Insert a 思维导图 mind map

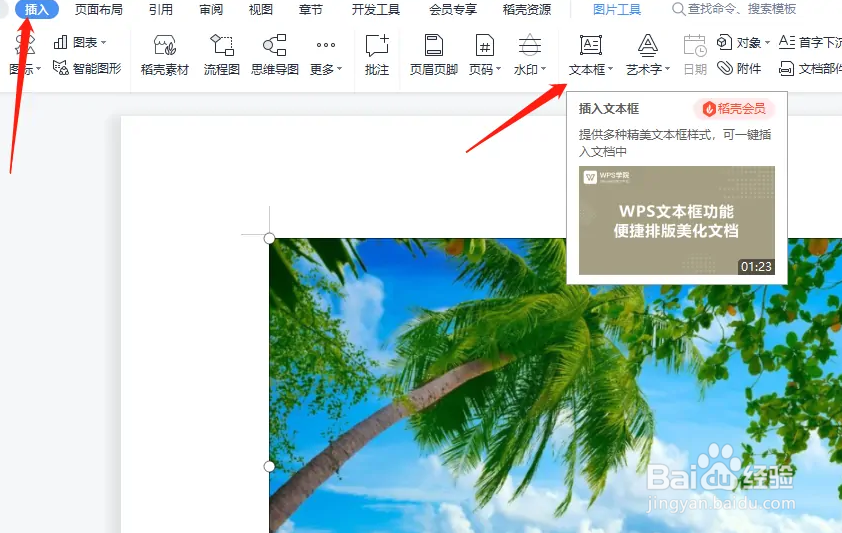tap(274, 55)
